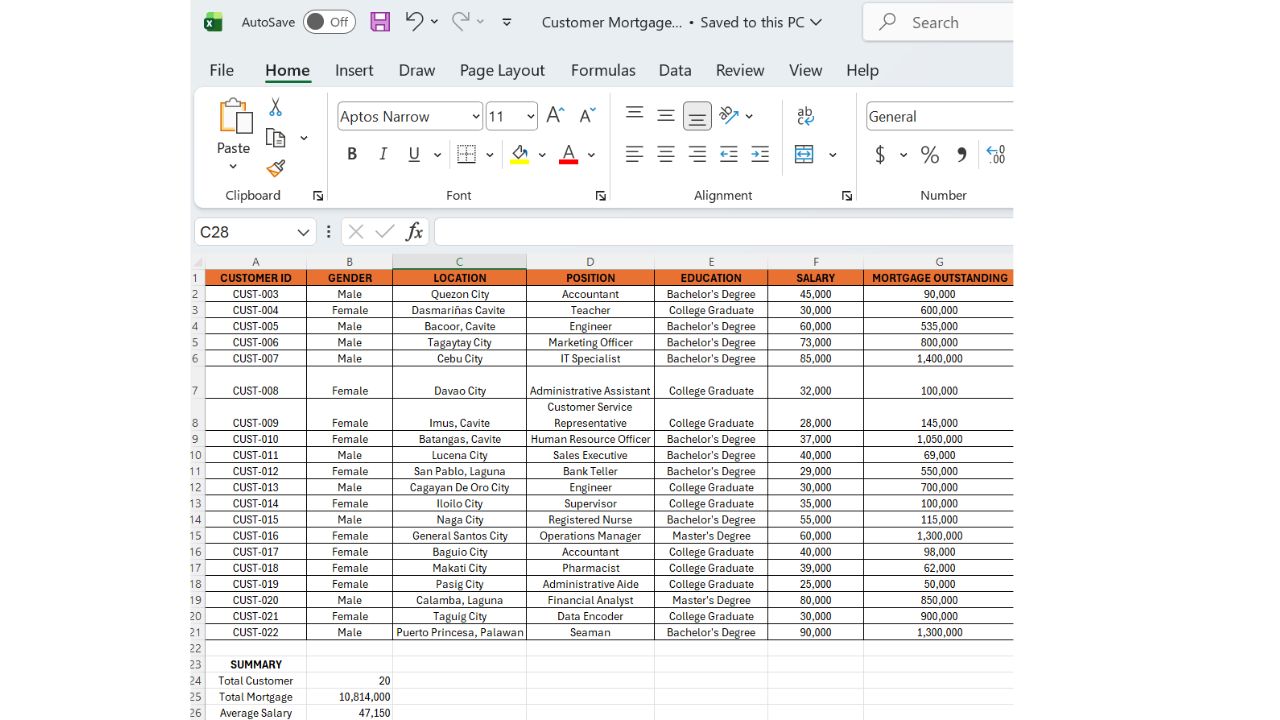The height and width of the screenshot is (720, 1280).
Task: Switch to the Insert ribbon tab
Action: click(x=354, y=70)
